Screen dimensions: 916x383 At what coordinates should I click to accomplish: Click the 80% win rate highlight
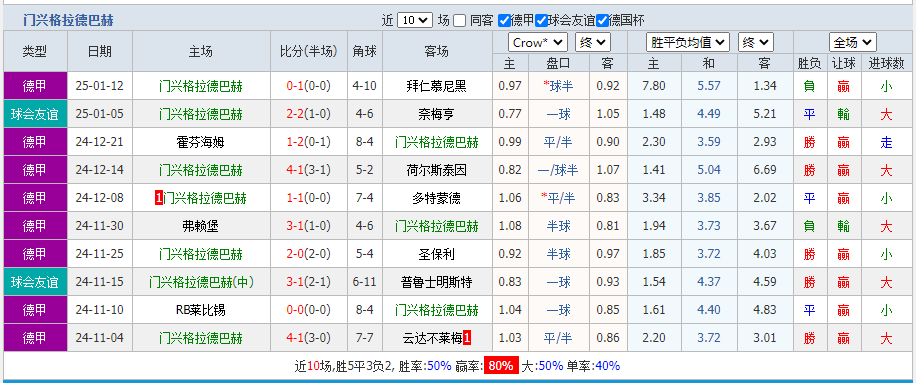click(x=501, y=366)
